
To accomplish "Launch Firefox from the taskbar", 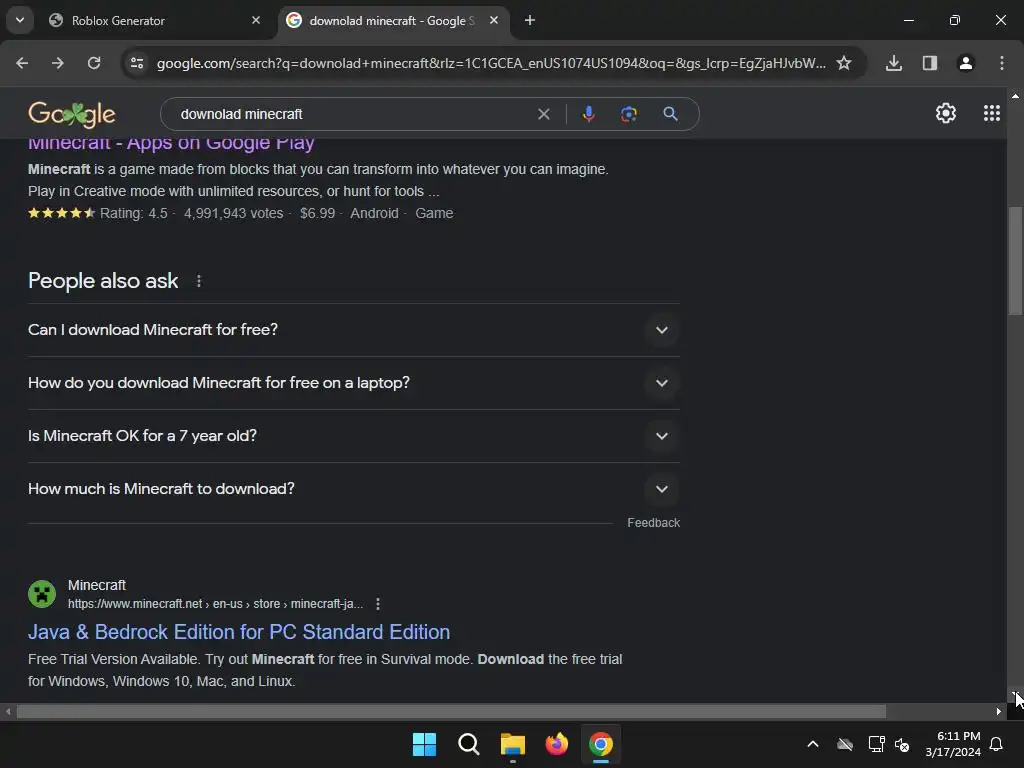I will (556, 744).
